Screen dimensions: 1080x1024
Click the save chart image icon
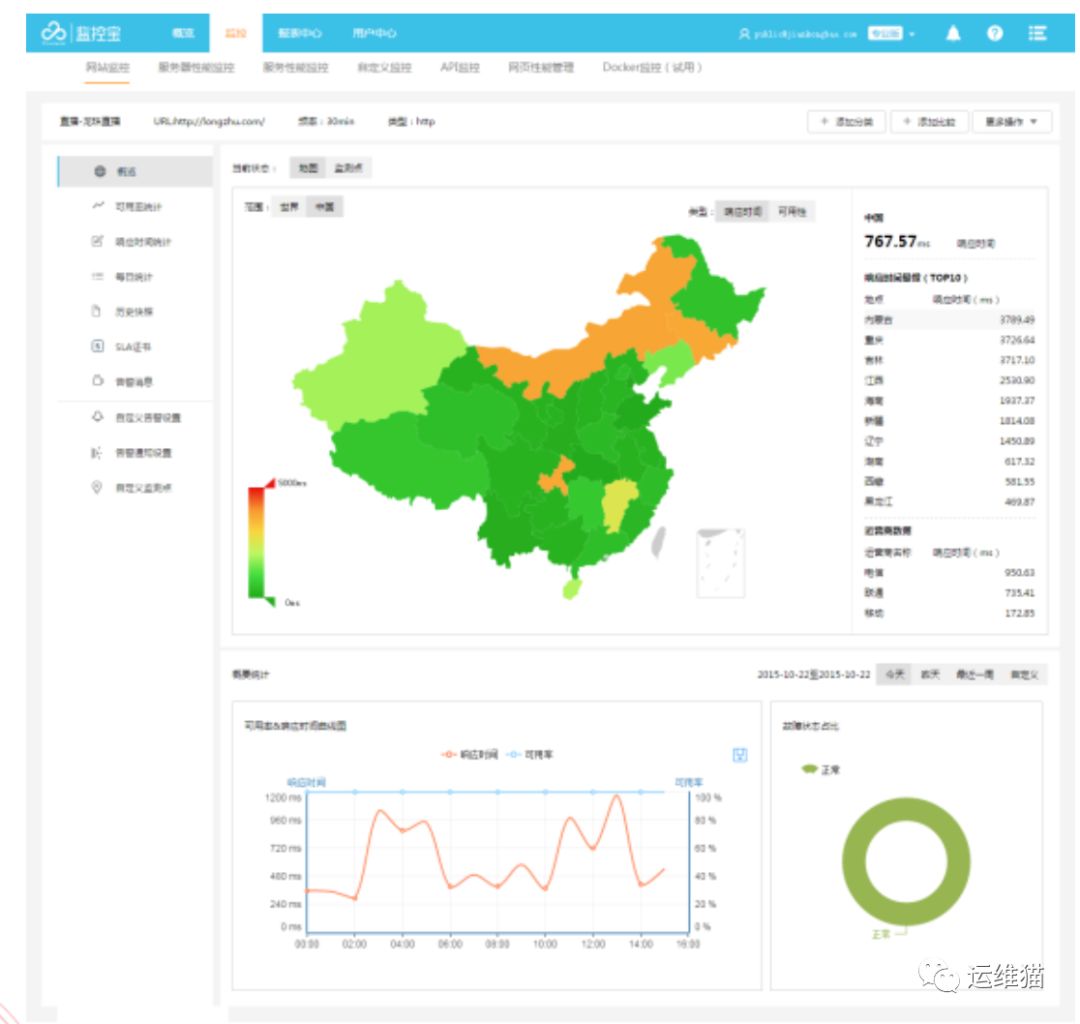point(740,755)
